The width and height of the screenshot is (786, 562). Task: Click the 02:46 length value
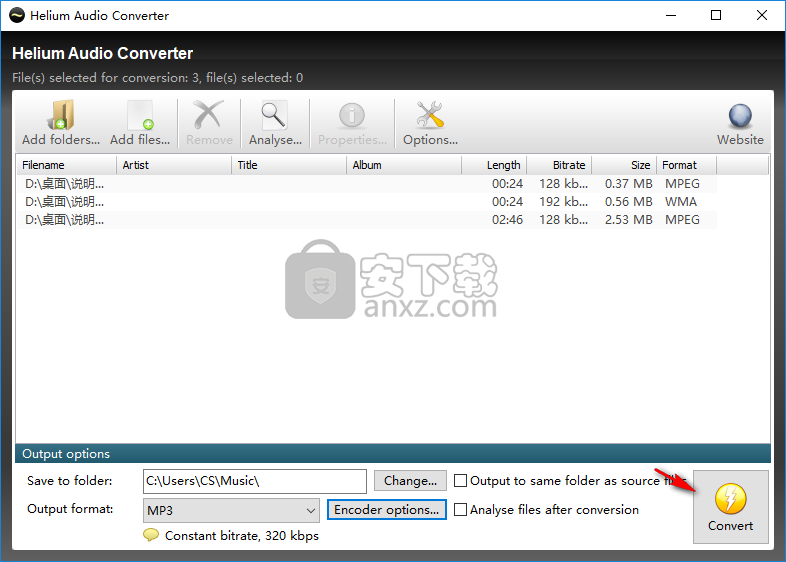coord(507,220)
